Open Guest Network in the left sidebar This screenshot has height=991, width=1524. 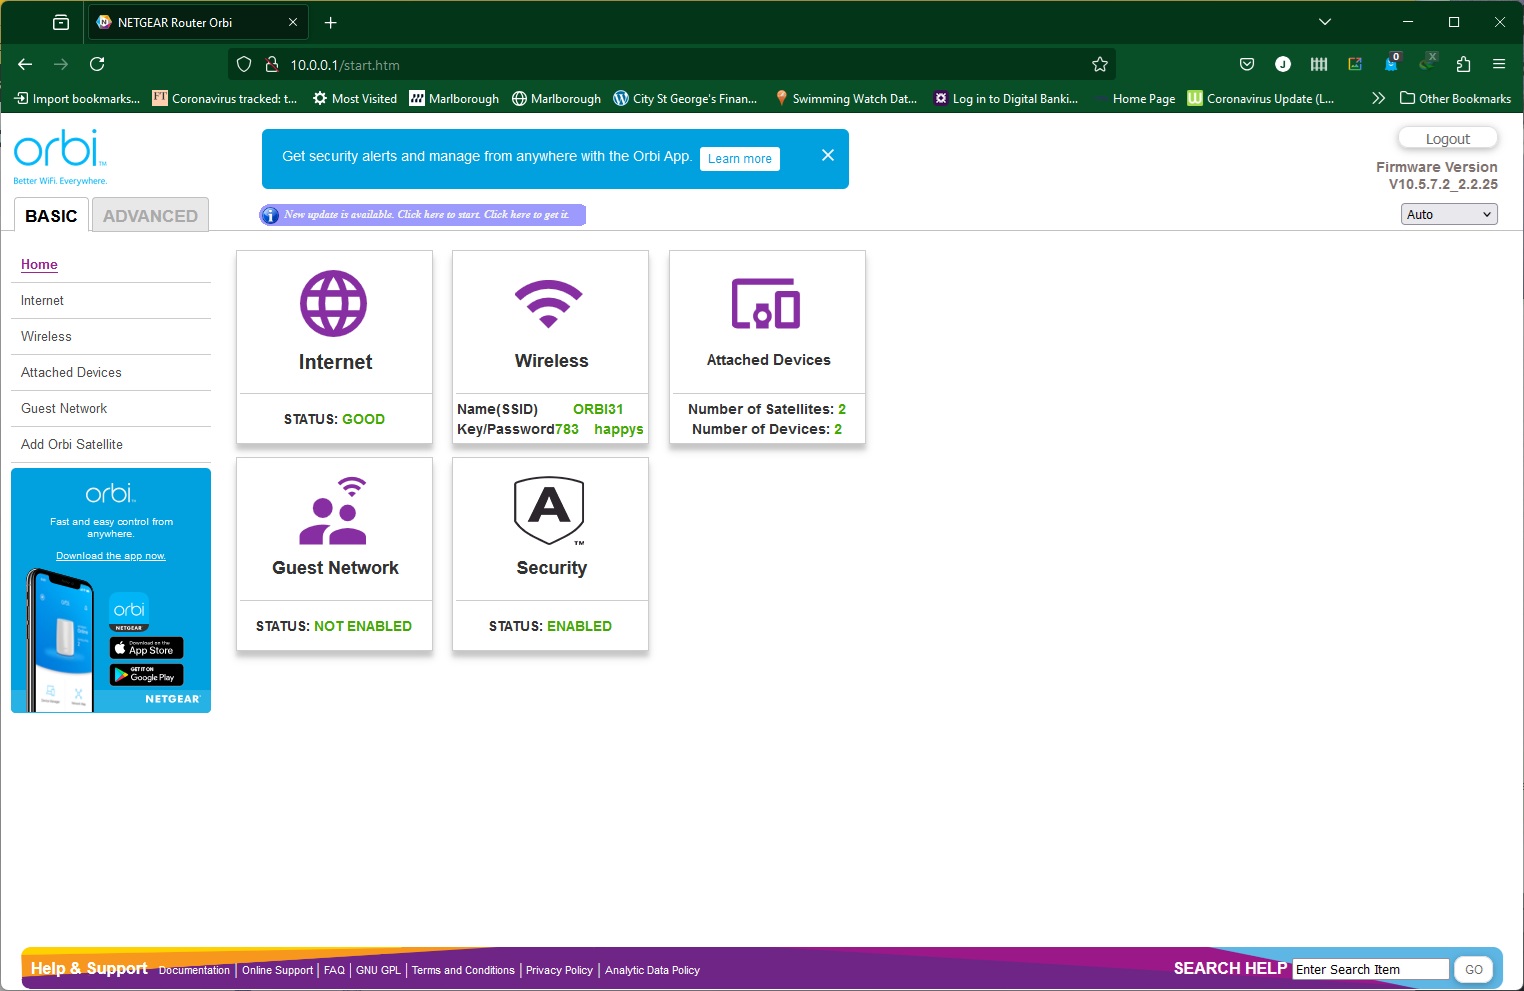click(x=64, y=408)
